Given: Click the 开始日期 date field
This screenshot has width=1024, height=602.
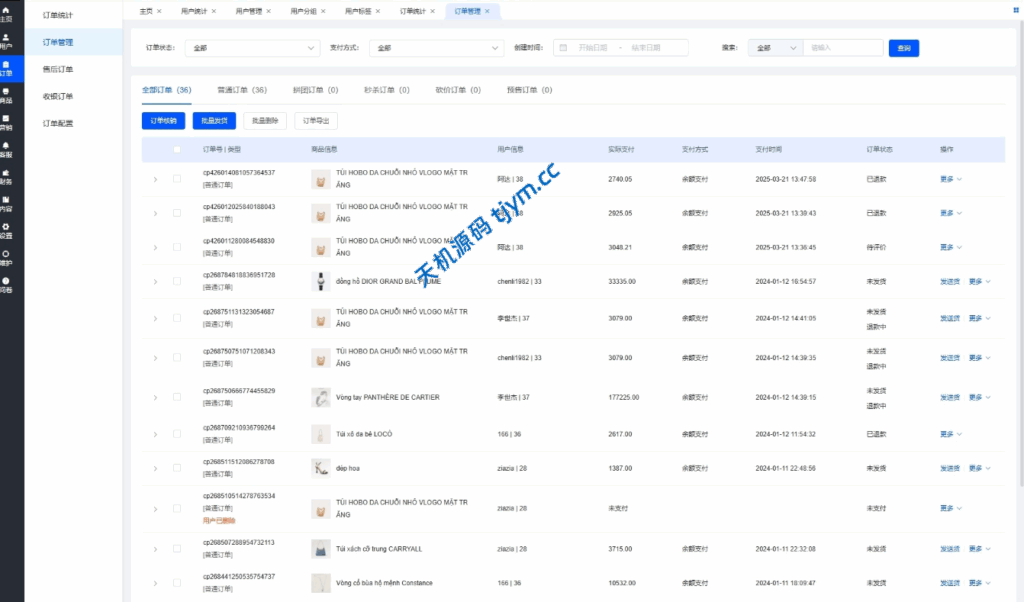Looking at the screenshot, I should coord(598,48).
